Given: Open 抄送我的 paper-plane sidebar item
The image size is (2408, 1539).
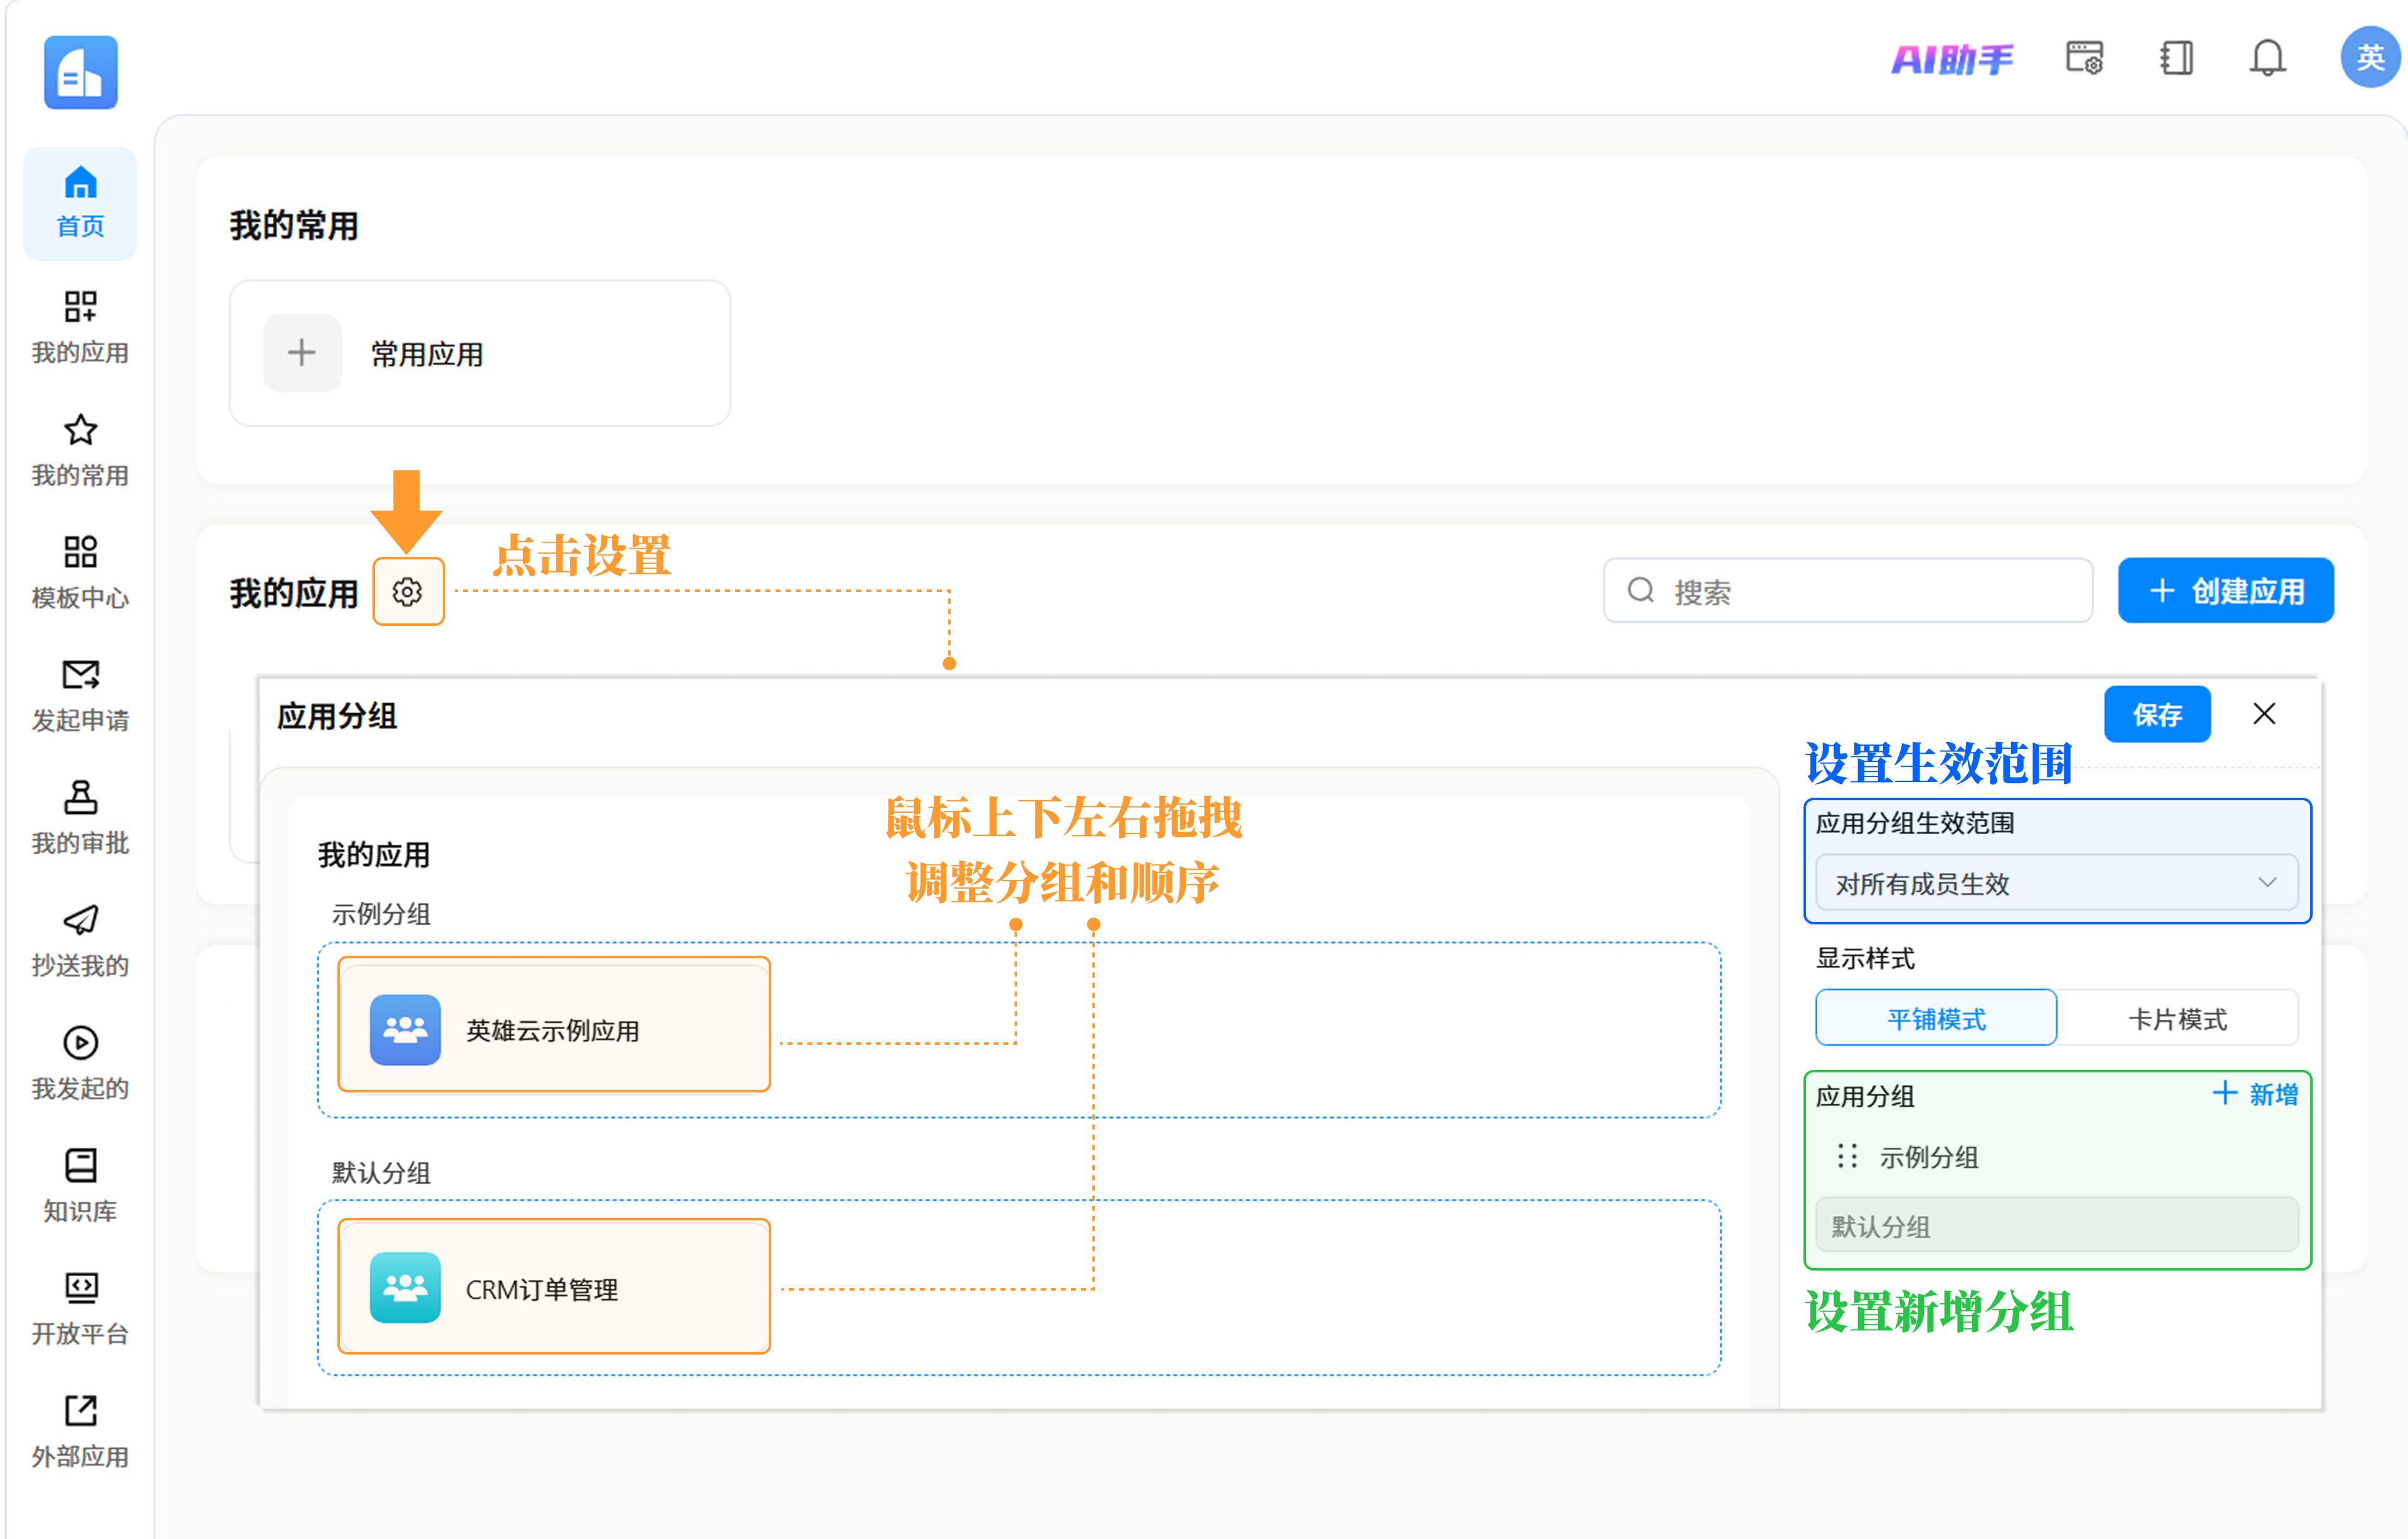Looking at the screenshot, I should point(80,940).
